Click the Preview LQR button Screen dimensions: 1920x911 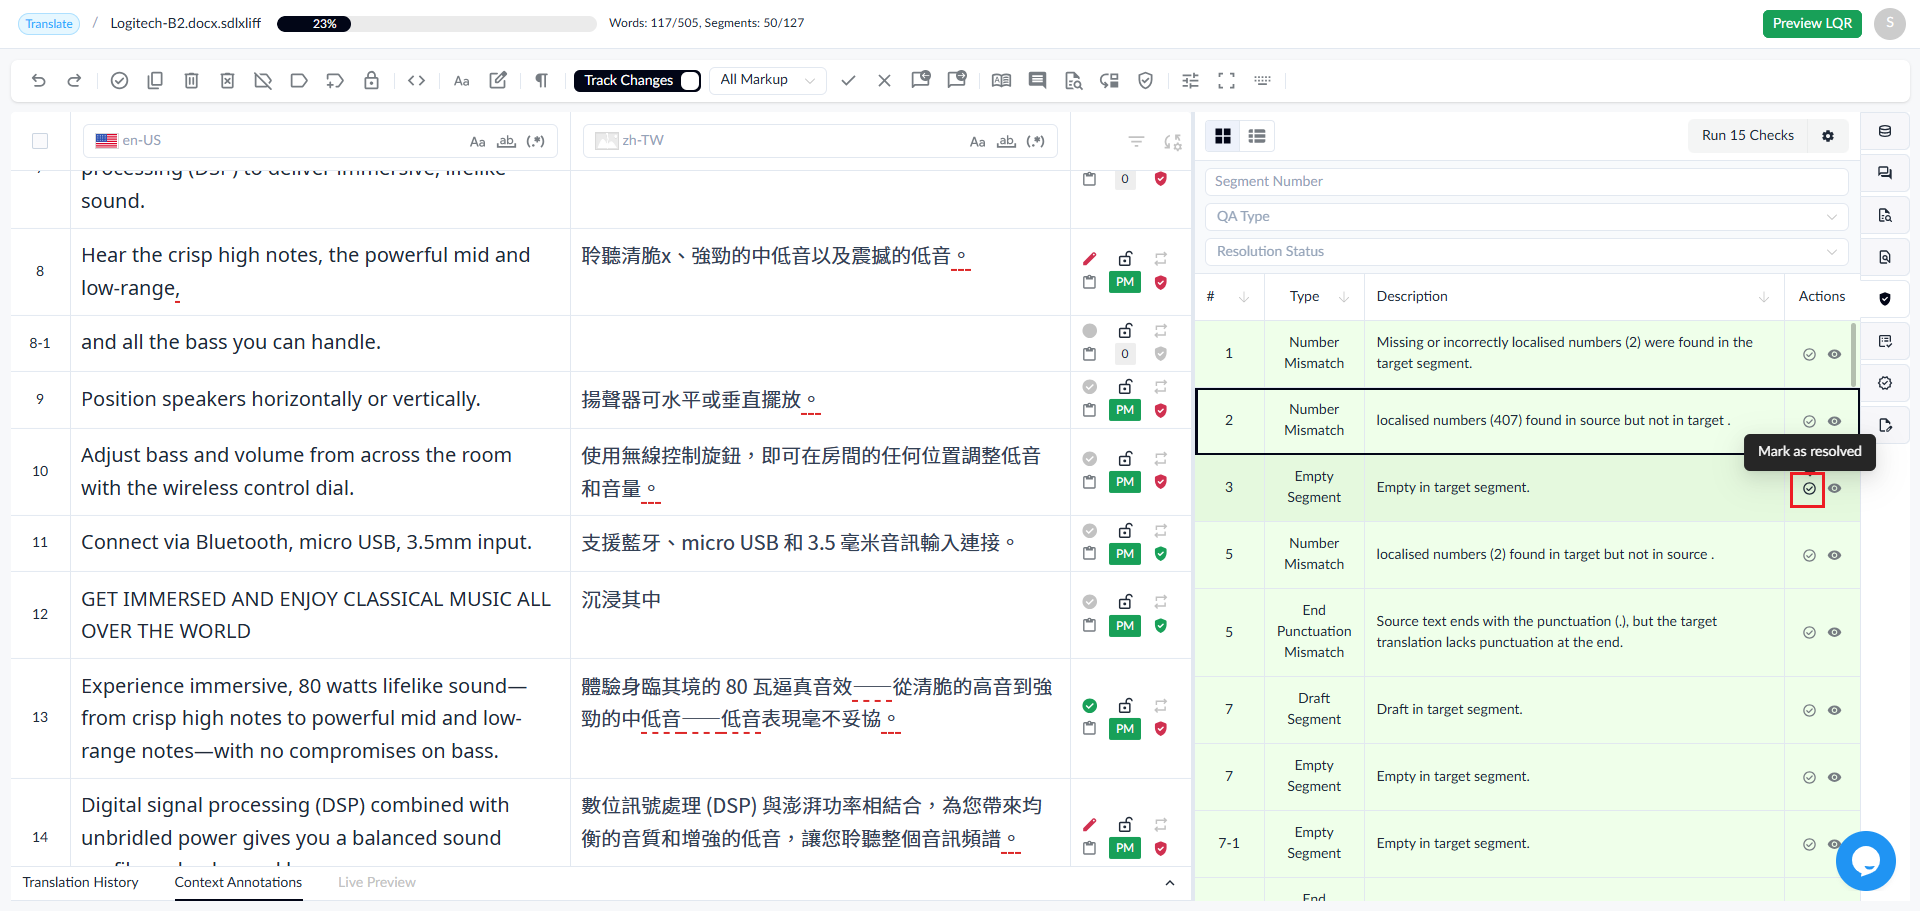(x=1812, y=23)
